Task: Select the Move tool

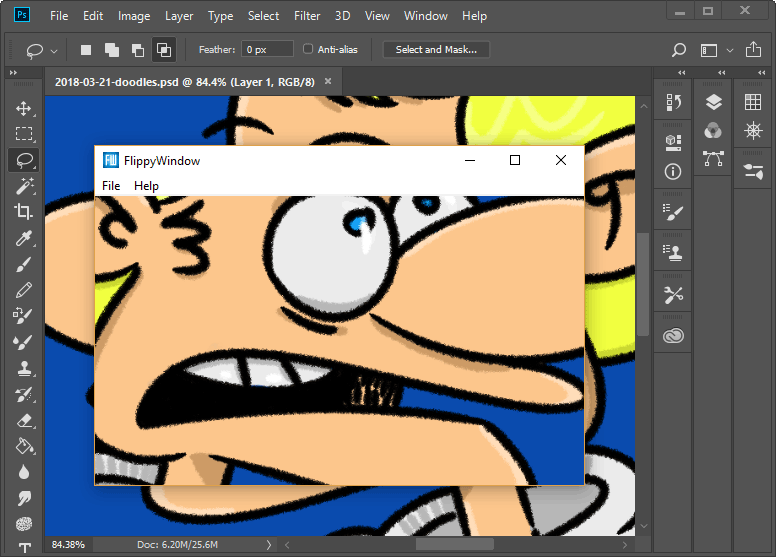Action: click(x=24, y=108)
